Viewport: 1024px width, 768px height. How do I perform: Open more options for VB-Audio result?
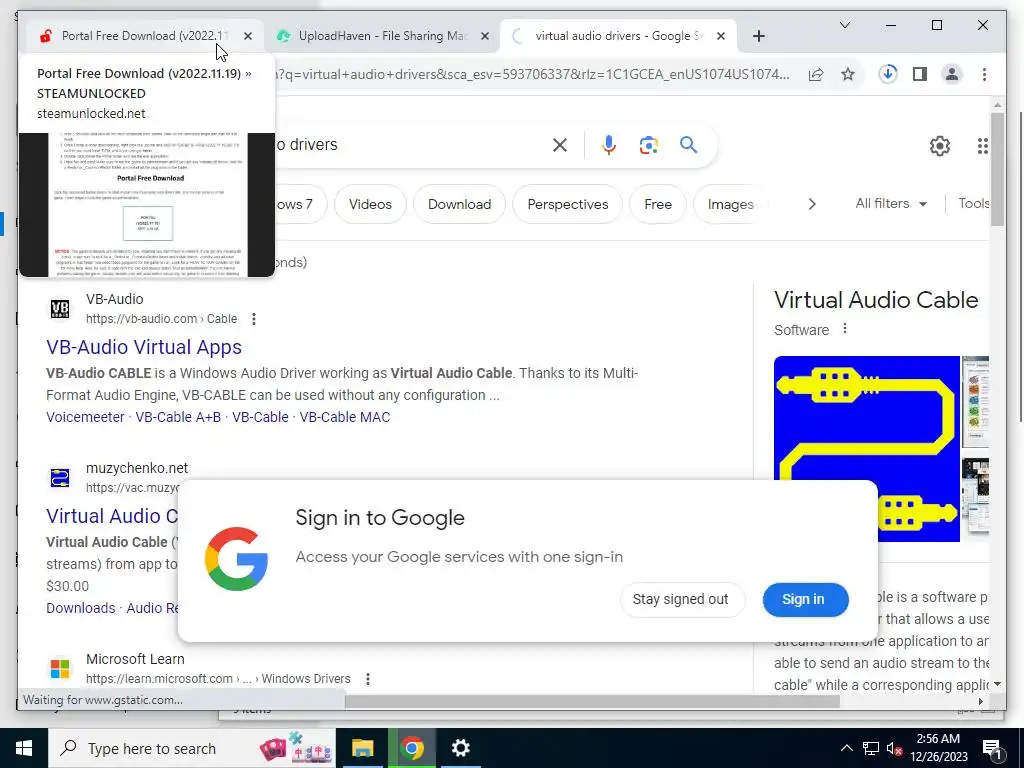[253, 319]
